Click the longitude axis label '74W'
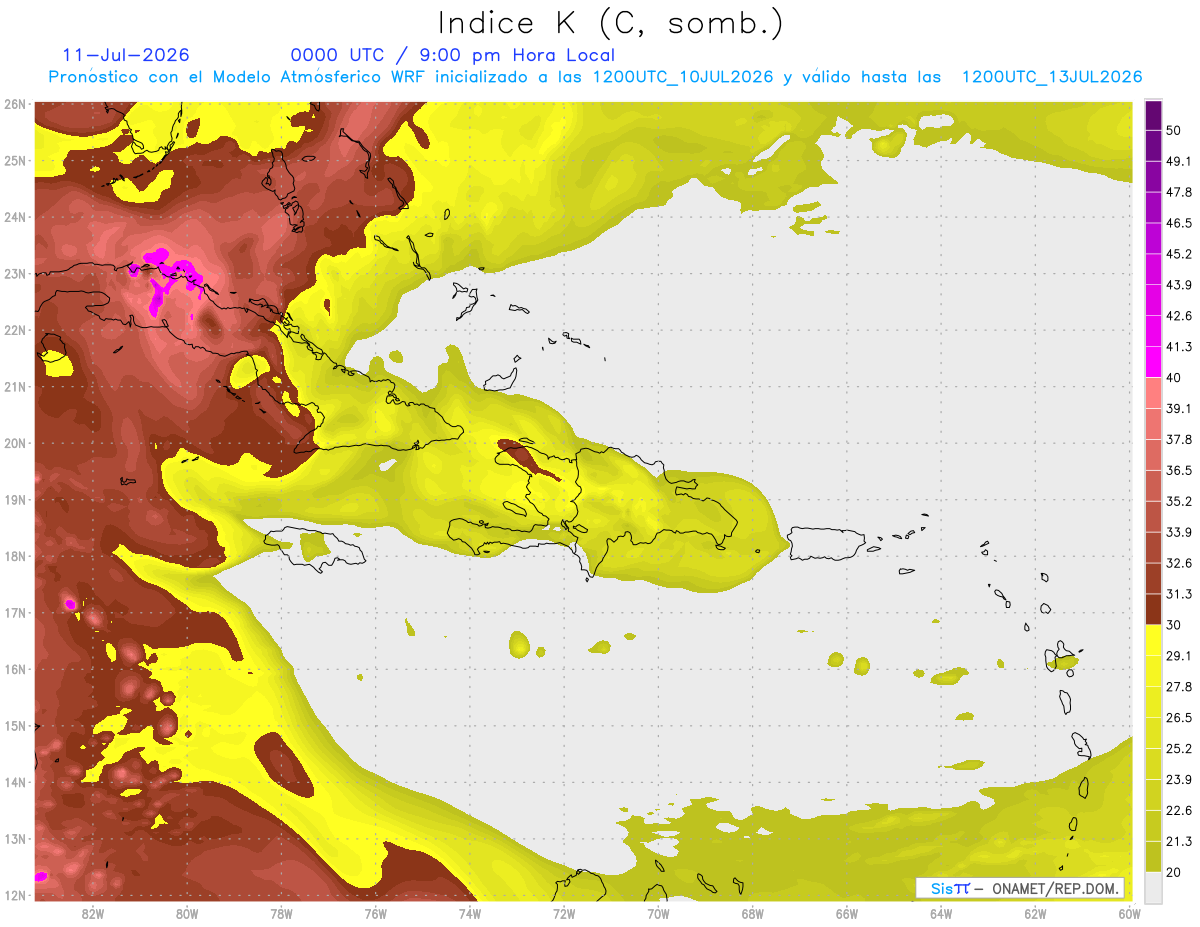The image size is (1200, 927). pyautogui.click(x=470, y=913)
